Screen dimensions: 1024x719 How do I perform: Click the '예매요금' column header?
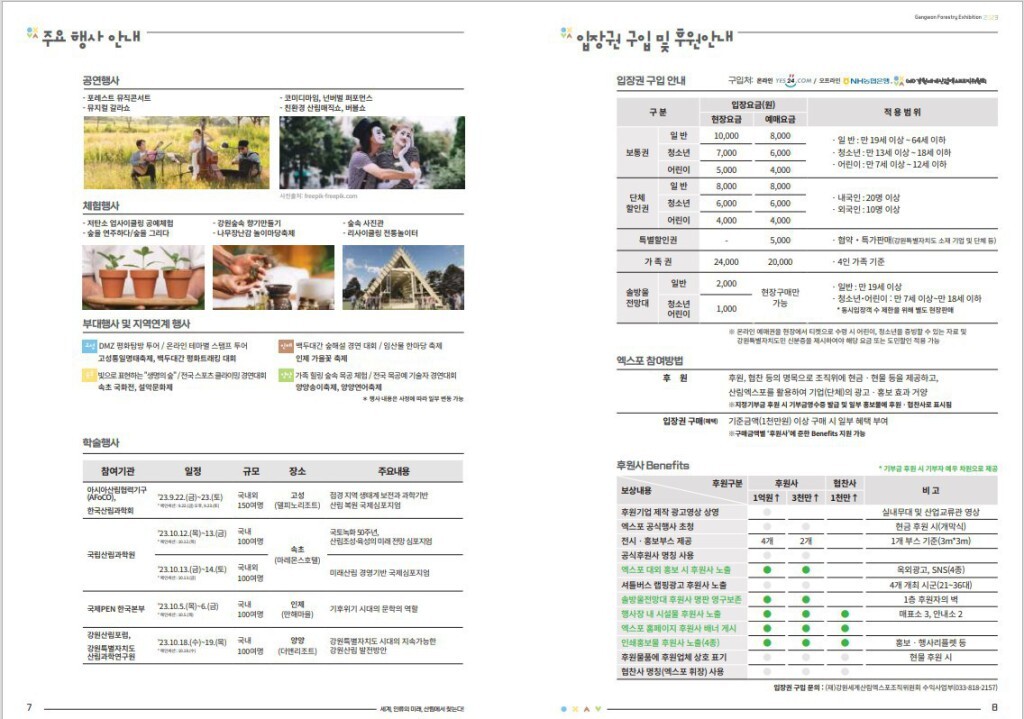tap(780, 119)
